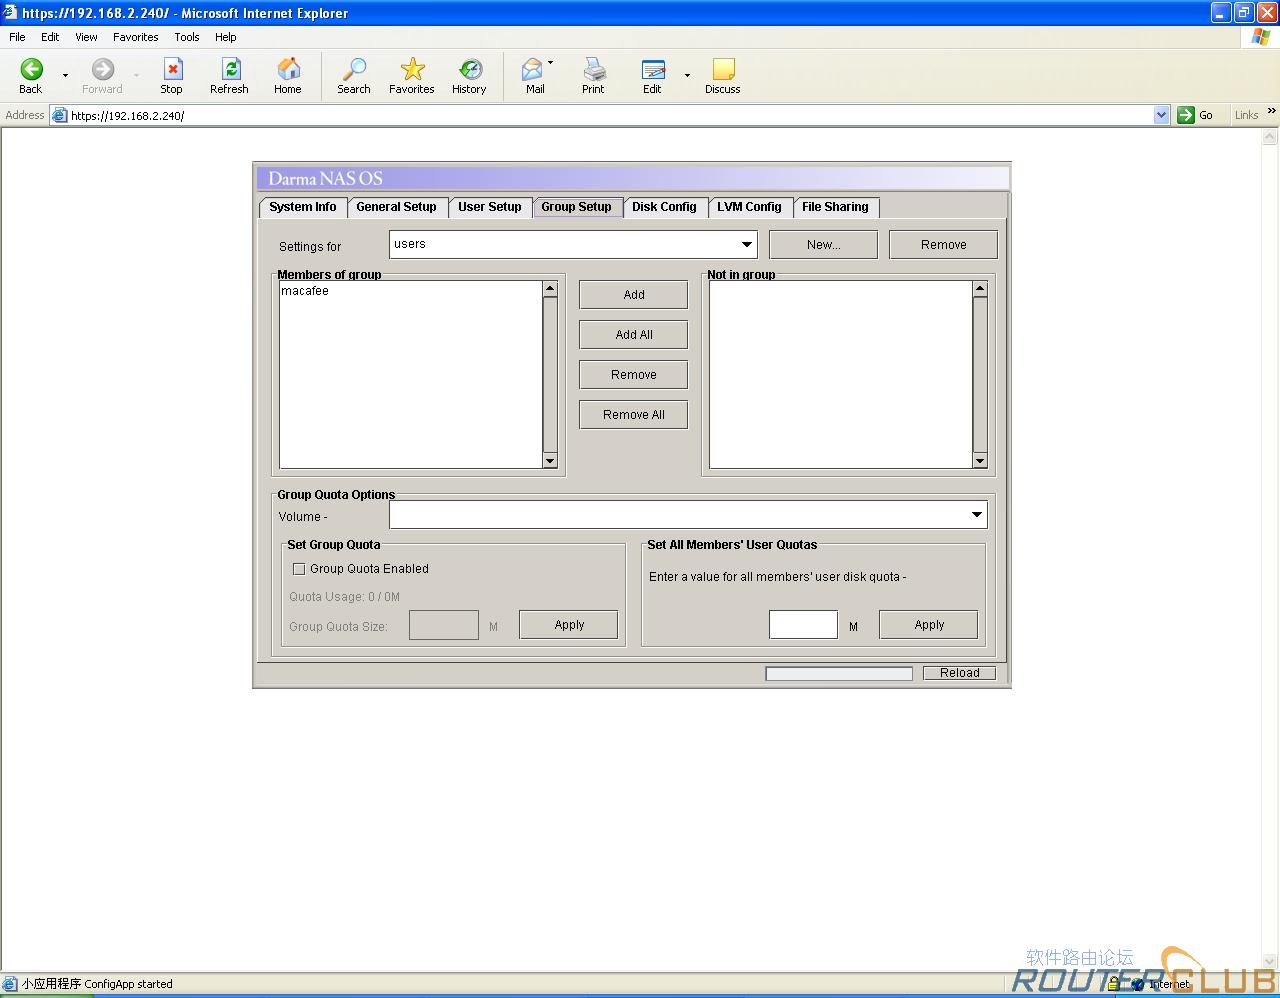Click the Remove All button
Viewport: 1280px width, 998px height.
click(x=633, y=414)
